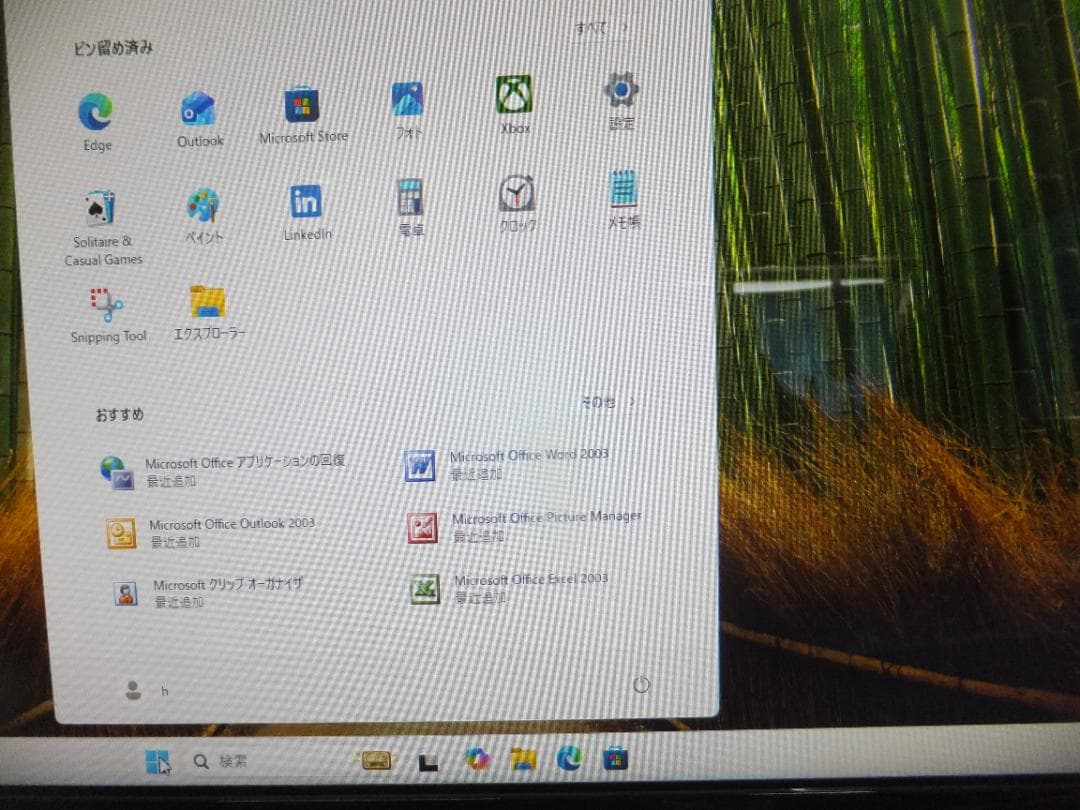Open Microsoft クリップ オーガナイザ recommended item

(208, 593)
